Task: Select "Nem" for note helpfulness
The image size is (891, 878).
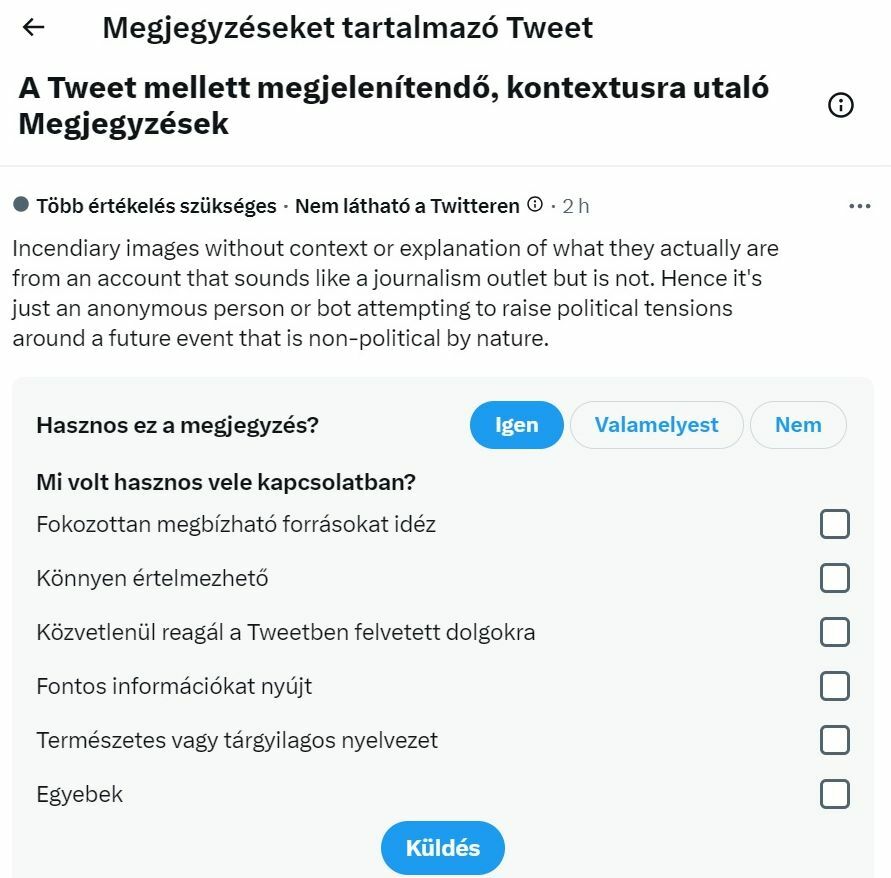Action: [x=798, y=425]
